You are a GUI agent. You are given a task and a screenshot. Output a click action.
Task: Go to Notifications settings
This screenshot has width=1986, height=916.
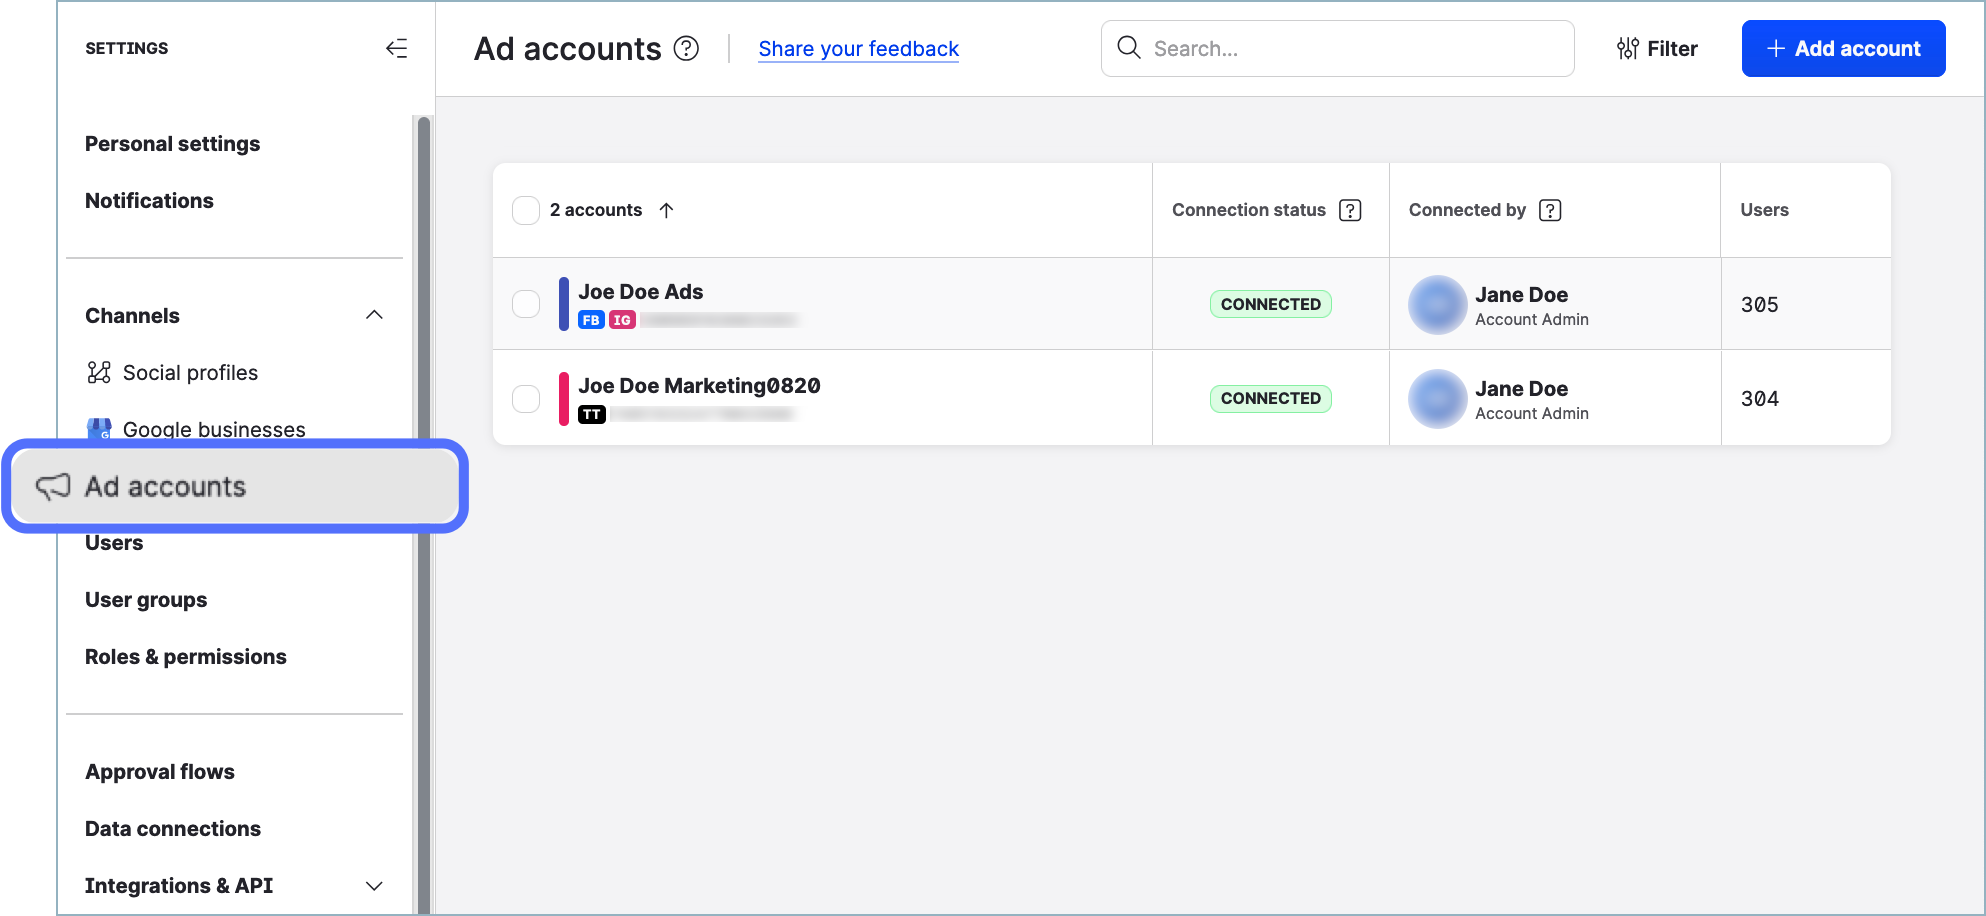pyautogui.click(x=149, y=200)
